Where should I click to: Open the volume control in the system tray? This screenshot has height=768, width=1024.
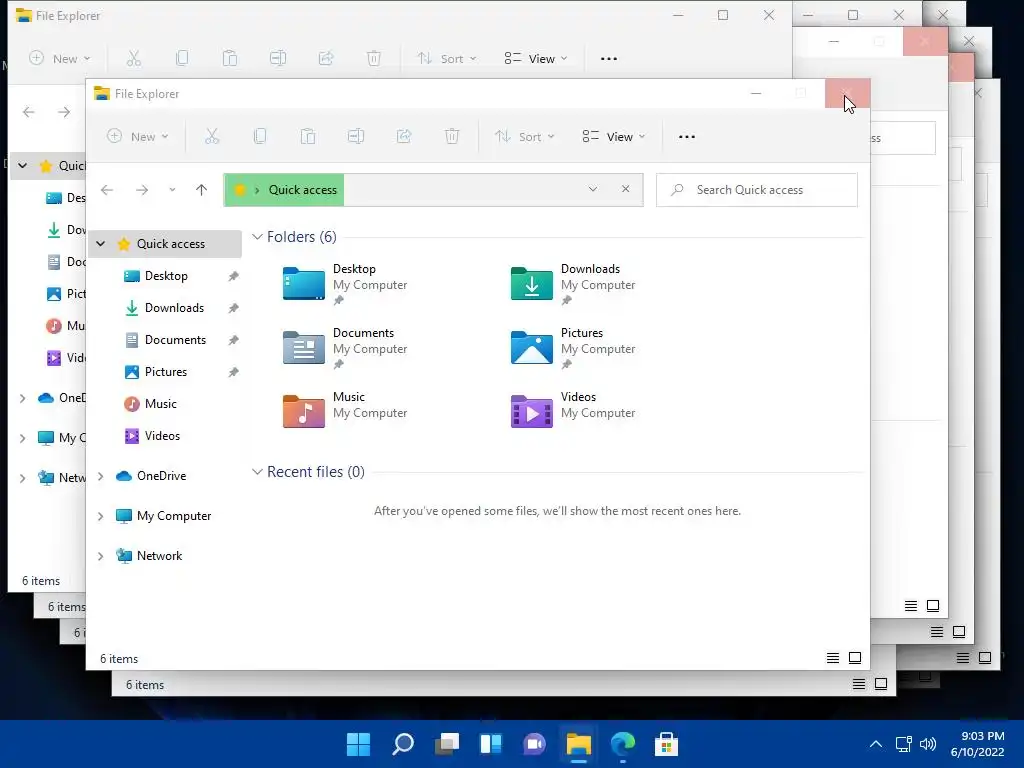[x=928, y=744]
